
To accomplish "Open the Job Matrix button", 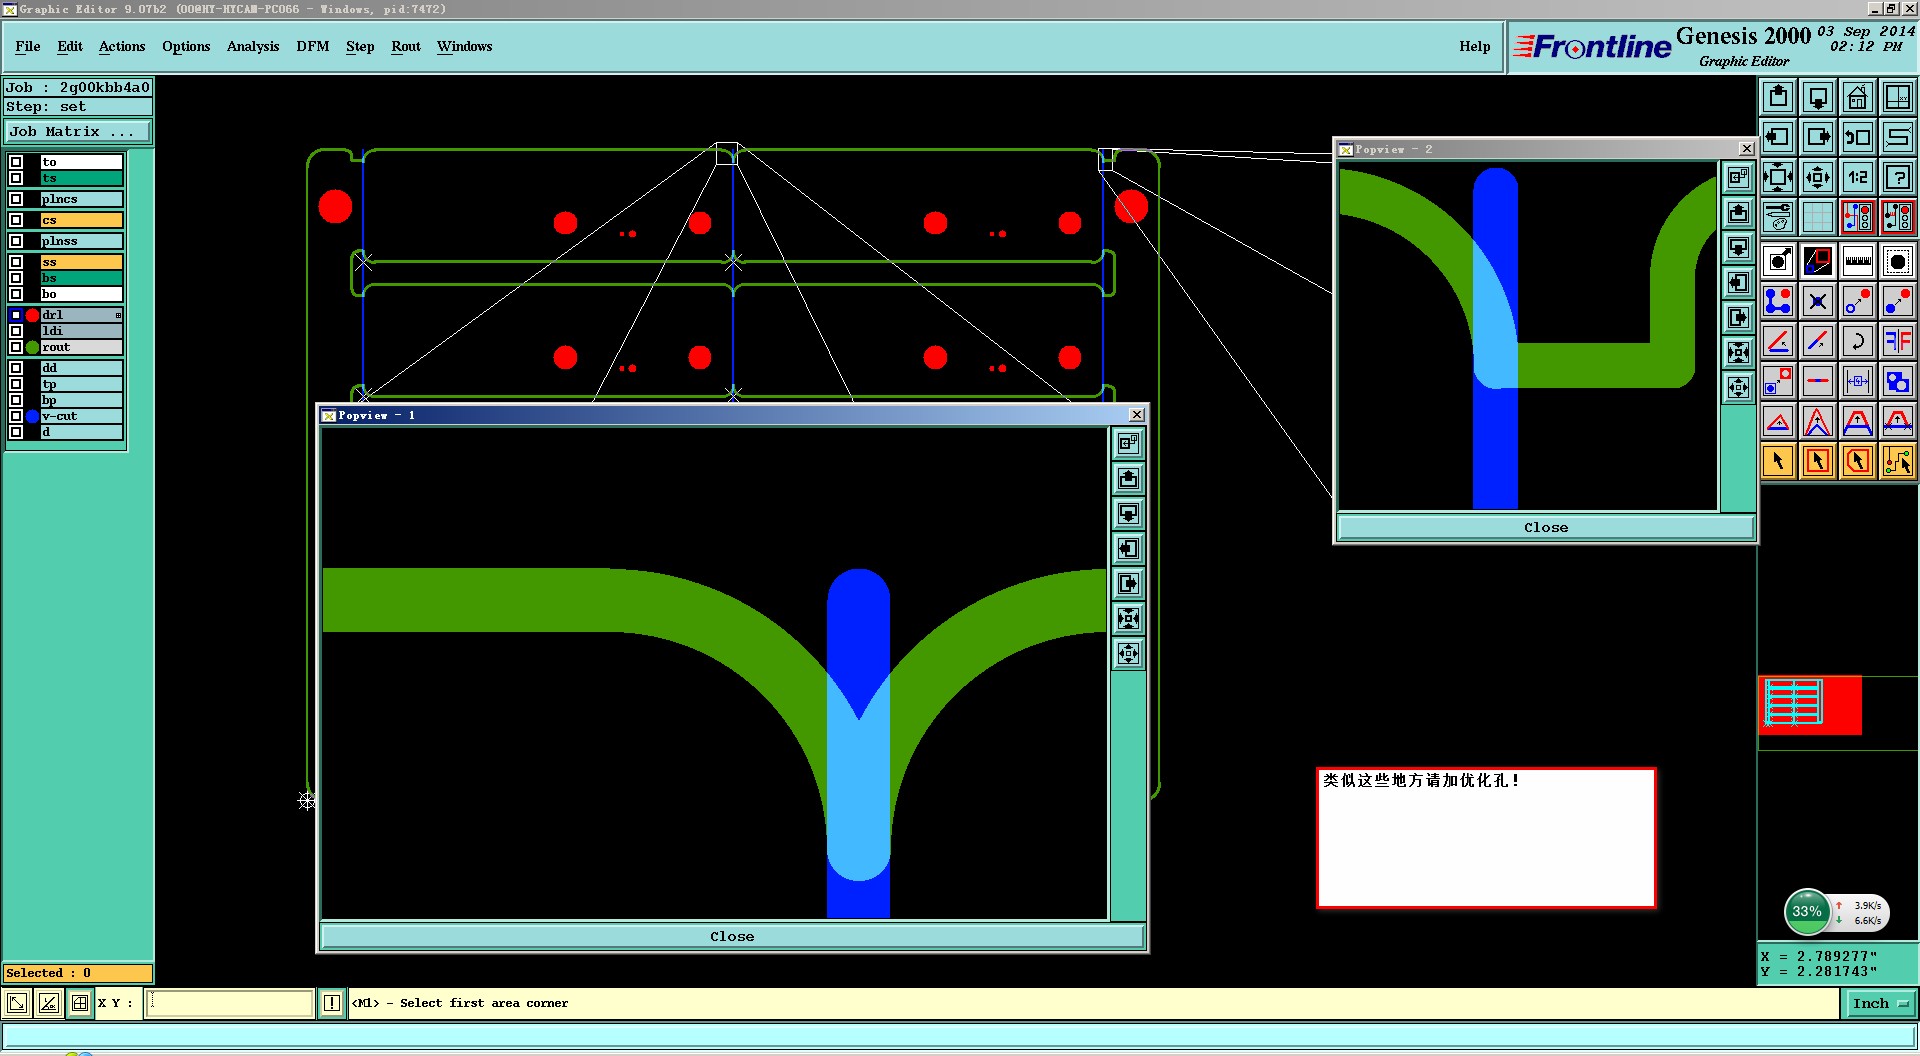I will (78, 131).
